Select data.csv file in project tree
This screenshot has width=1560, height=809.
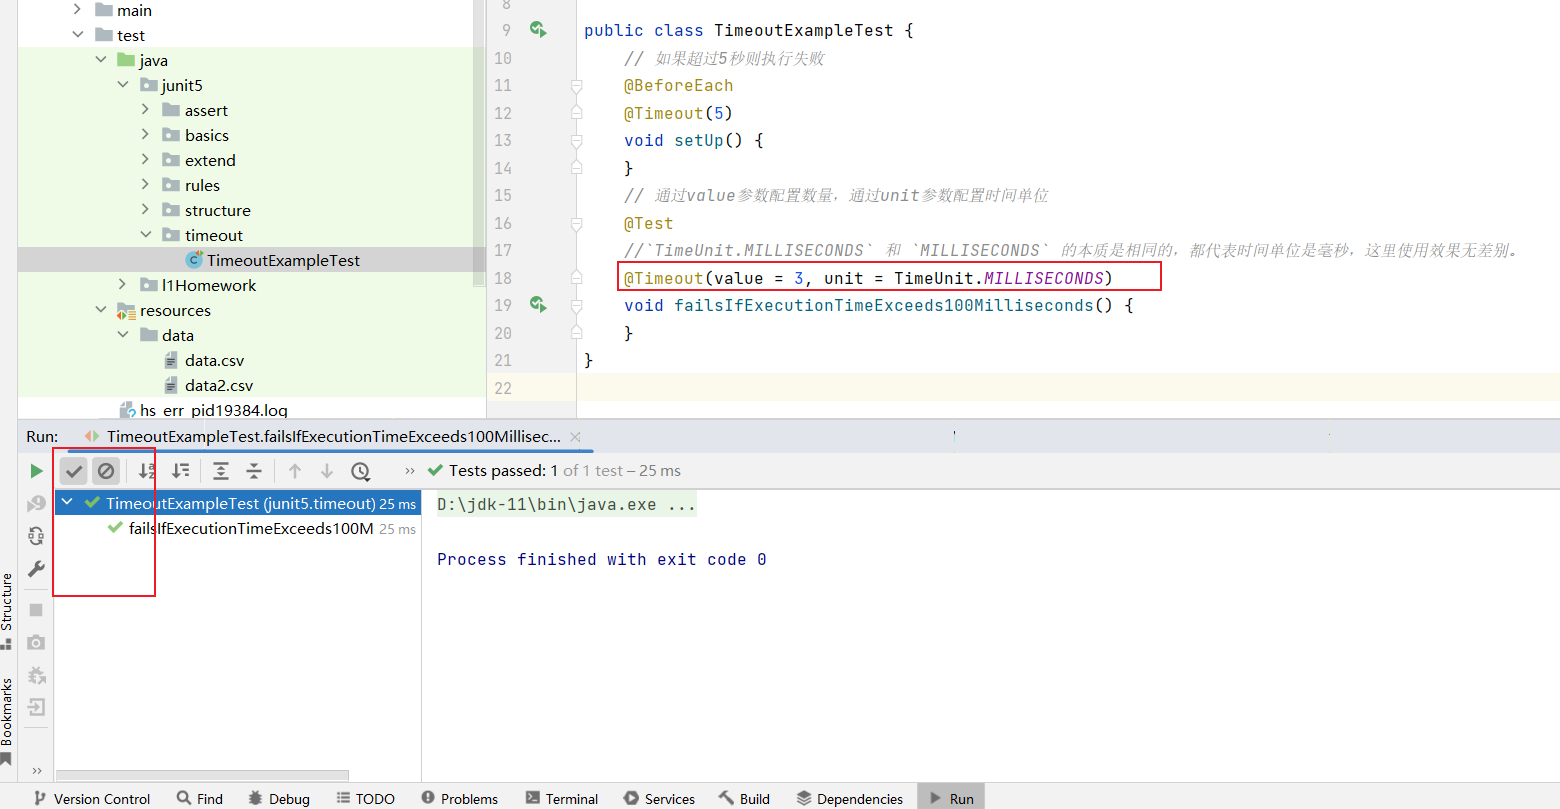pos(214,360)
